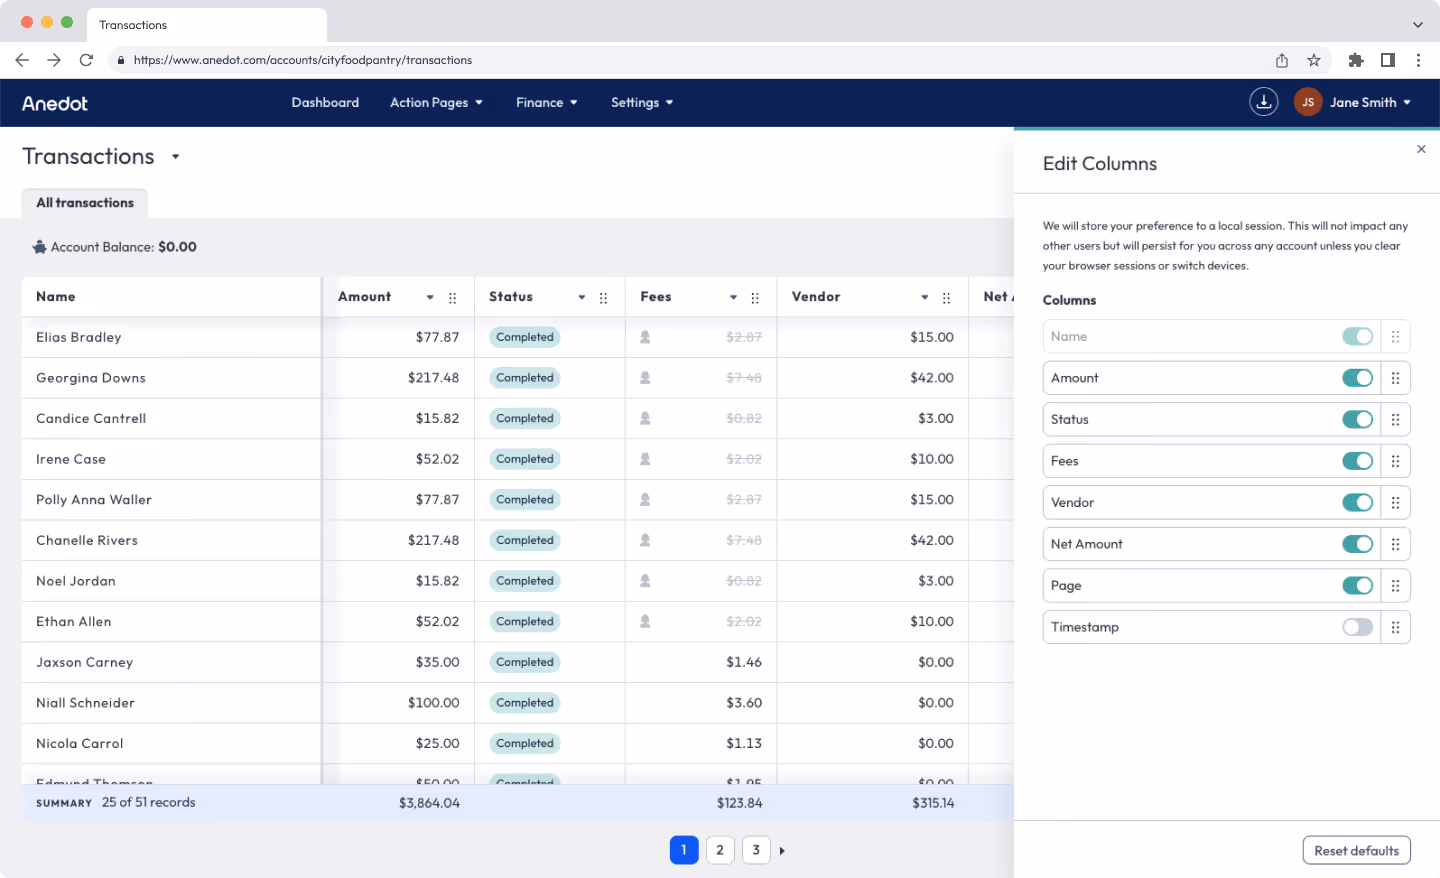Image resolution: width=1440 pixels, height=878 pixels.
Task: Select the Dashboard menu item
Action: pyautogui.click(x=325, y=102)
